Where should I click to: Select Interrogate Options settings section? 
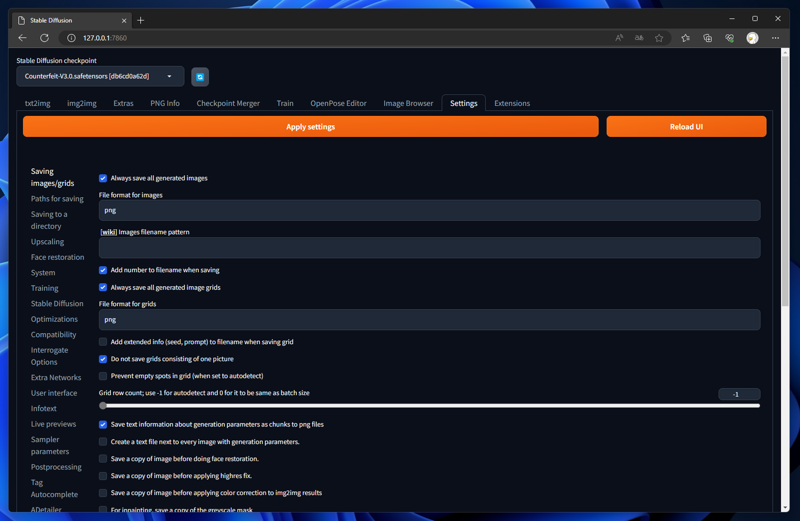click(49, 356)
